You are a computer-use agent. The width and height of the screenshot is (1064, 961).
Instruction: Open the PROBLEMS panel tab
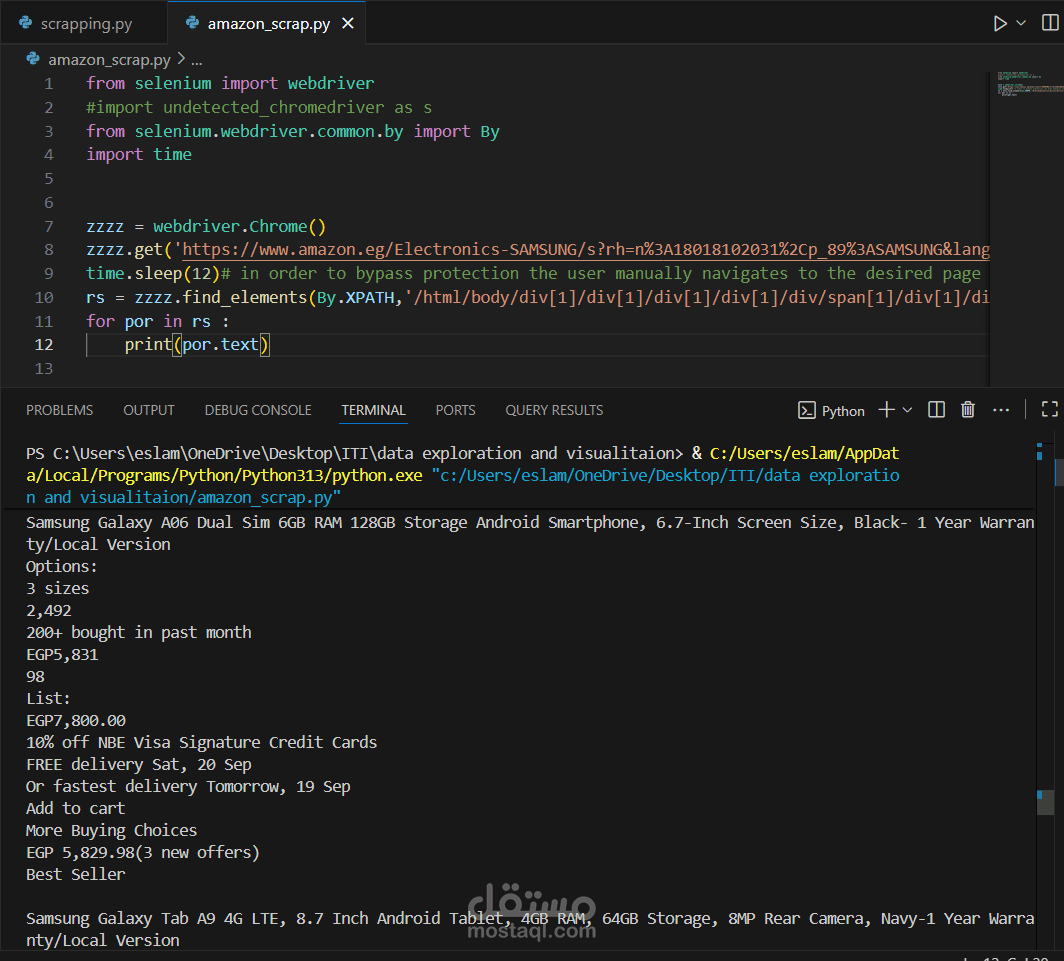[60, 410]
